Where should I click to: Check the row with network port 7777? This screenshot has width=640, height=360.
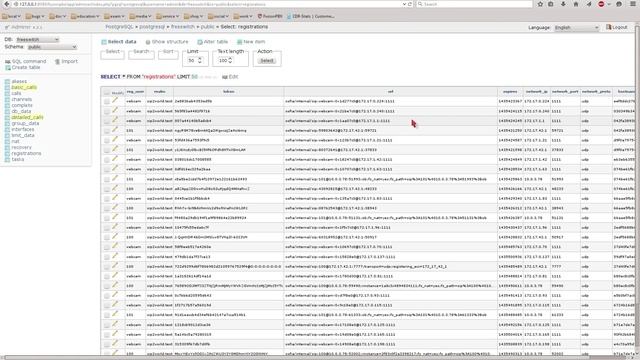tap(107, 267)
